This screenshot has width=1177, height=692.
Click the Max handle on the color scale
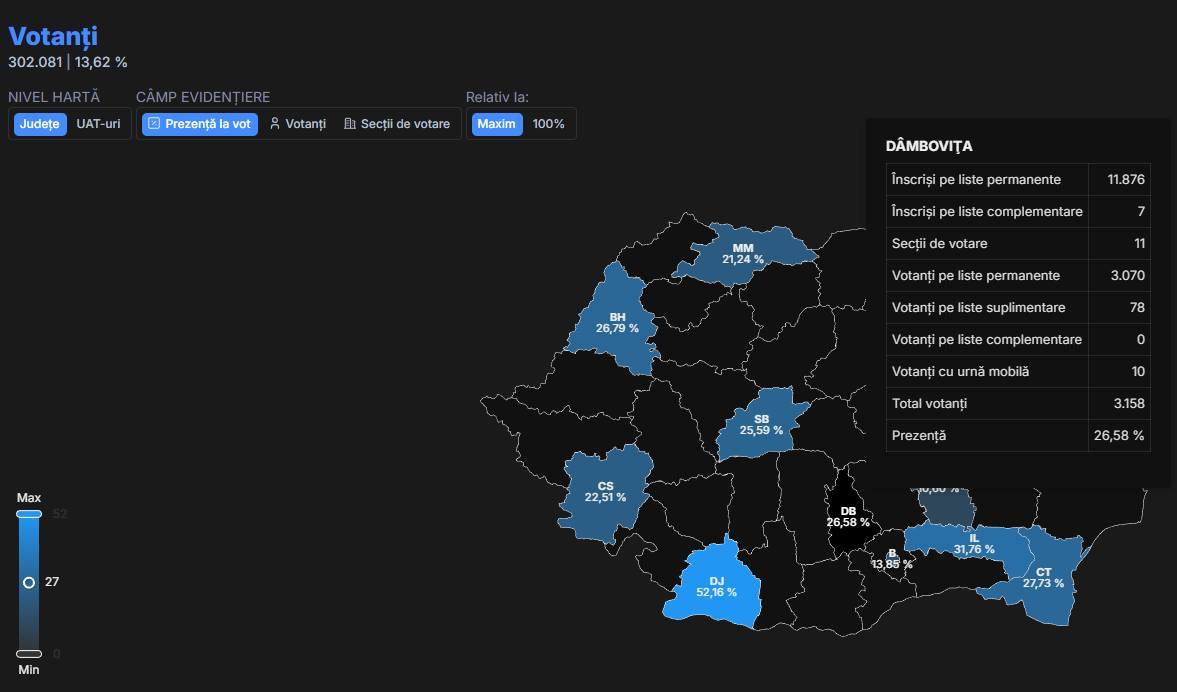click(29, 514)
